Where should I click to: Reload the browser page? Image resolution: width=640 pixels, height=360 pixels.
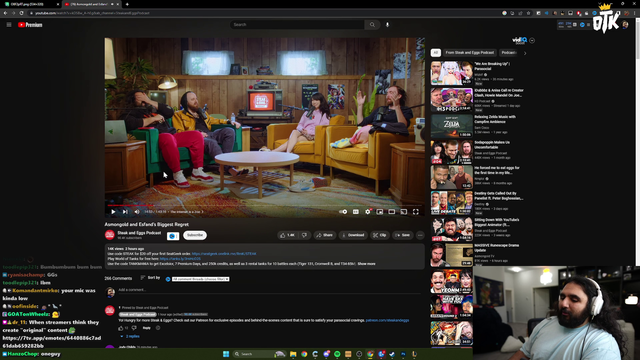pos(21,13)
